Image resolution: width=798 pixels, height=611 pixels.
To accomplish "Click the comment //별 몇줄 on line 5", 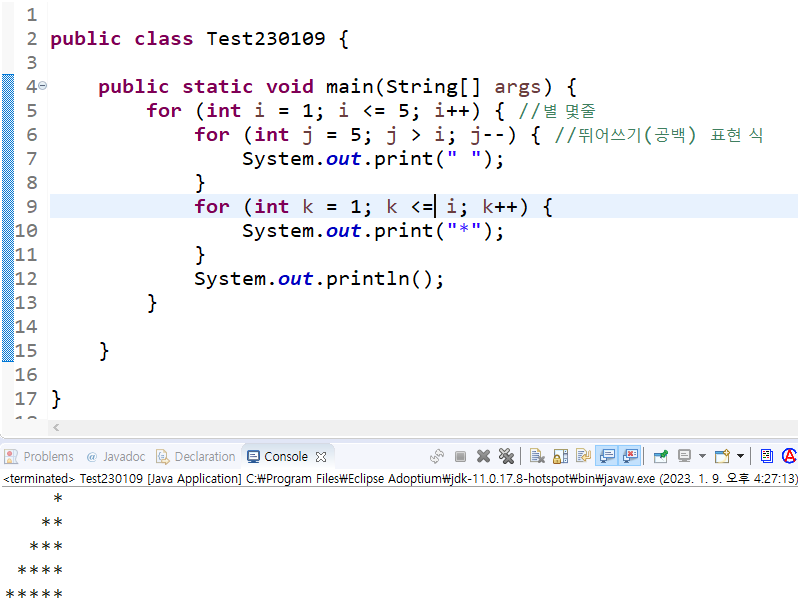I will pos(557,111).
